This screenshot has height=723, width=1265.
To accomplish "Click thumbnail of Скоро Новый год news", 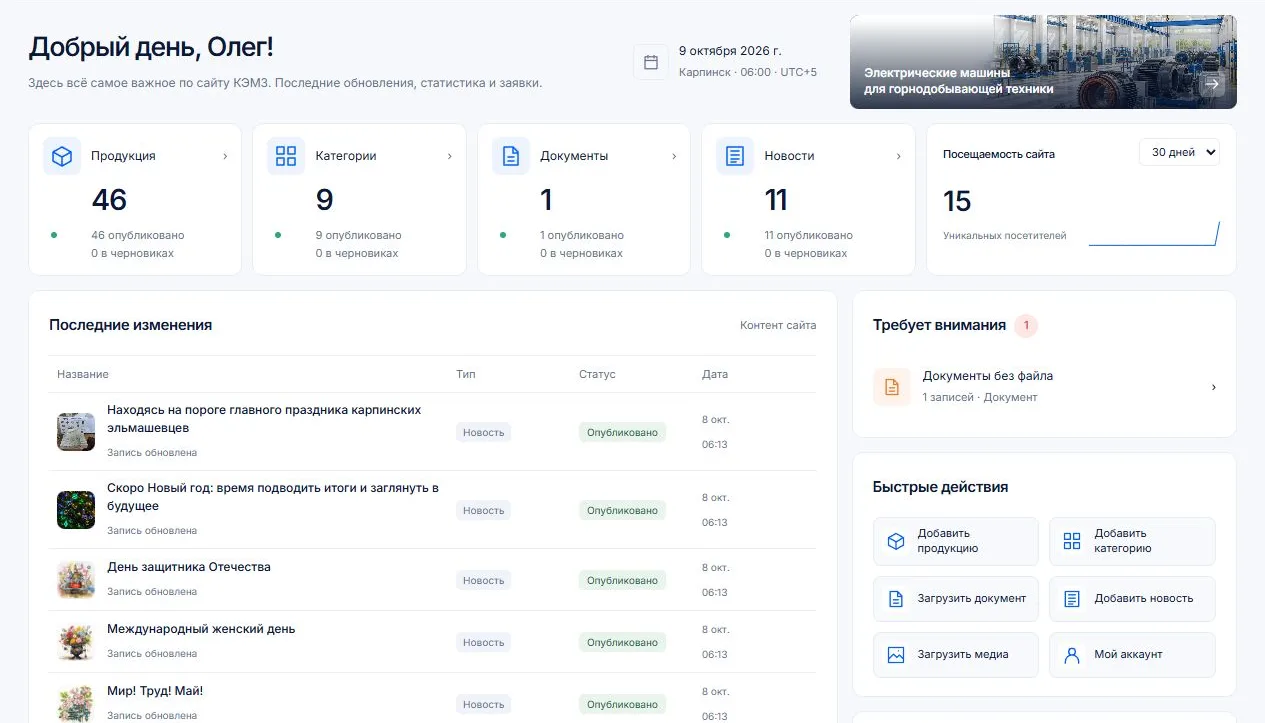I will [76, 510].
